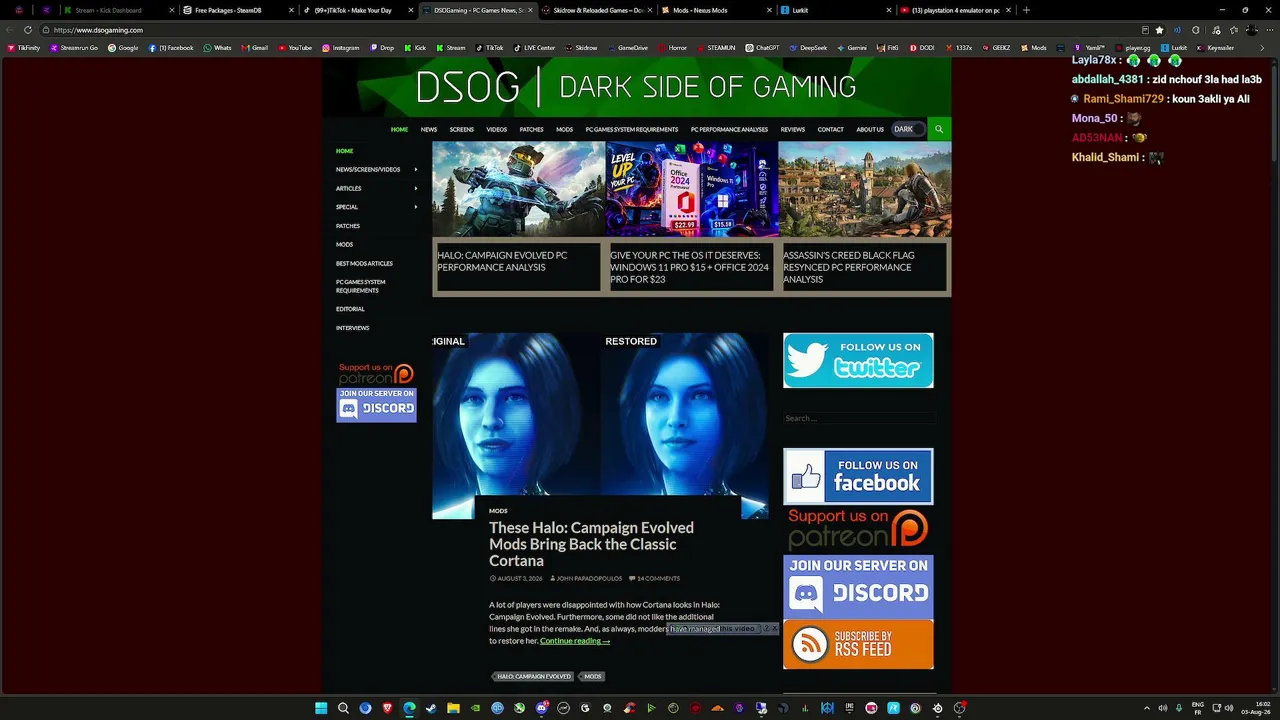The width and height of the screenshot is (1280, 720).
Task: Go to Videos in the top navigation
Action: pos(497,129)
